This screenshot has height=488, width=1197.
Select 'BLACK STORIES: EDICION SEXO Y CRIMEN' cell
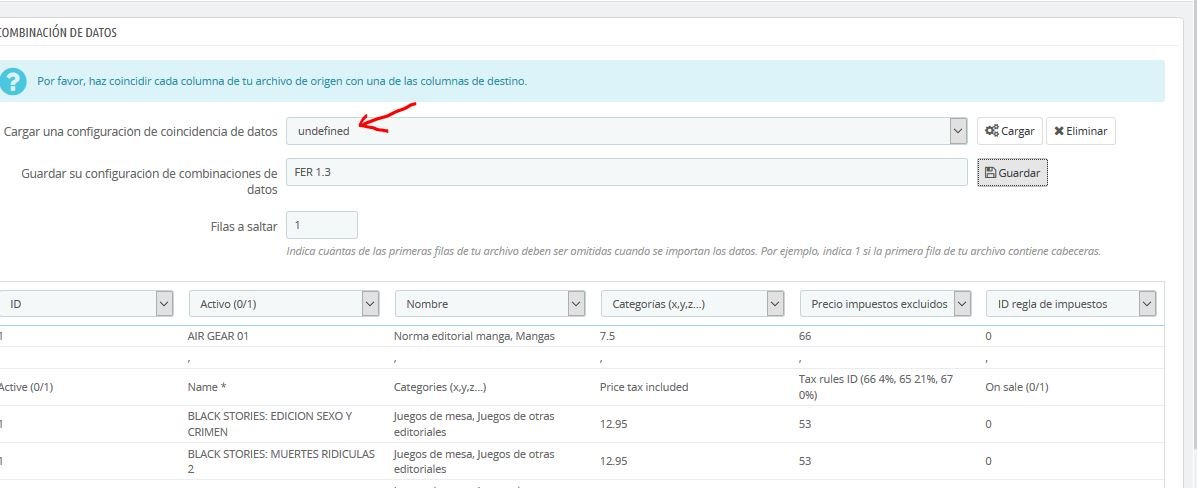click(x=269, y=424)
